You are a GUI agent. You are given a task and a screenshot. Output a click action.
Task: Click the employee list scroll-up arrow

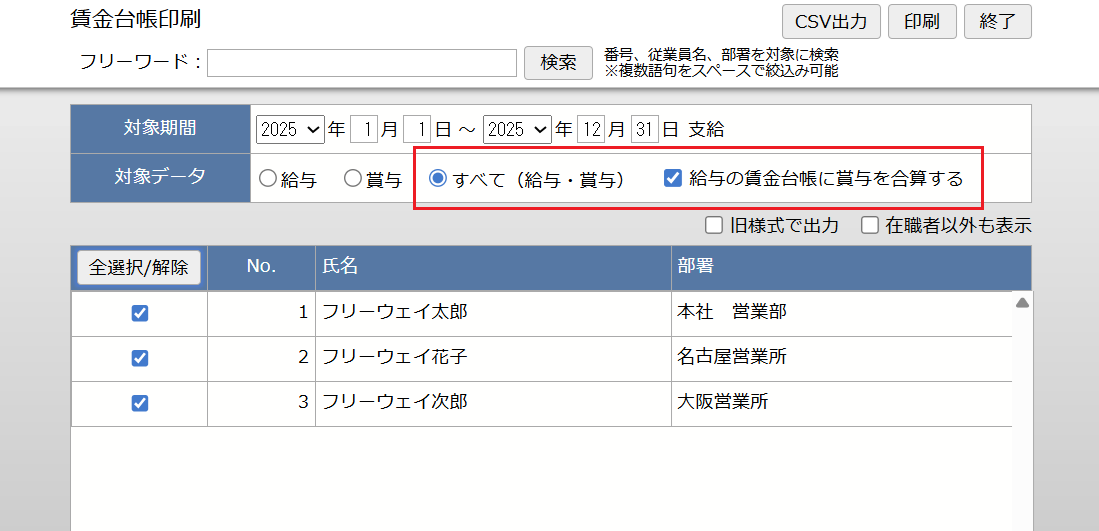click(1022, 302)
